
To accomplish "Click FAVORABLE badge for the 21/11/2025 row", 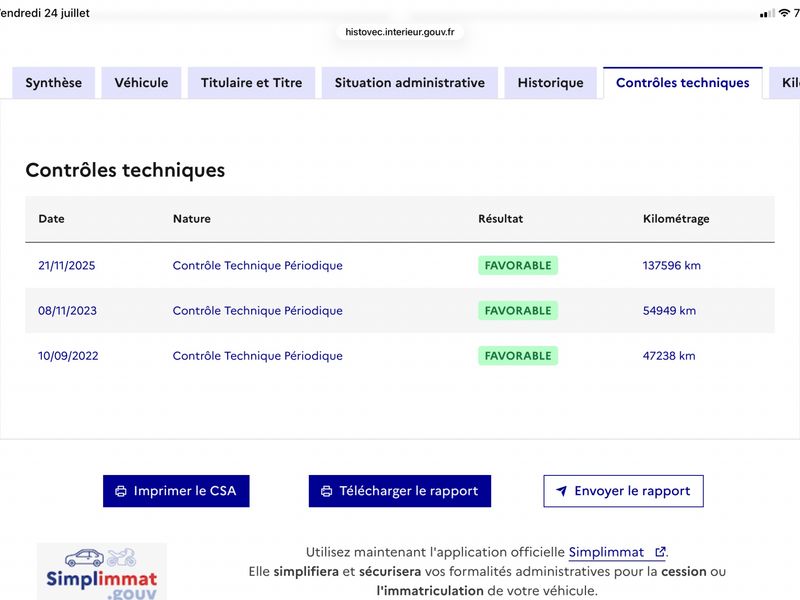I will pos(518,265).
